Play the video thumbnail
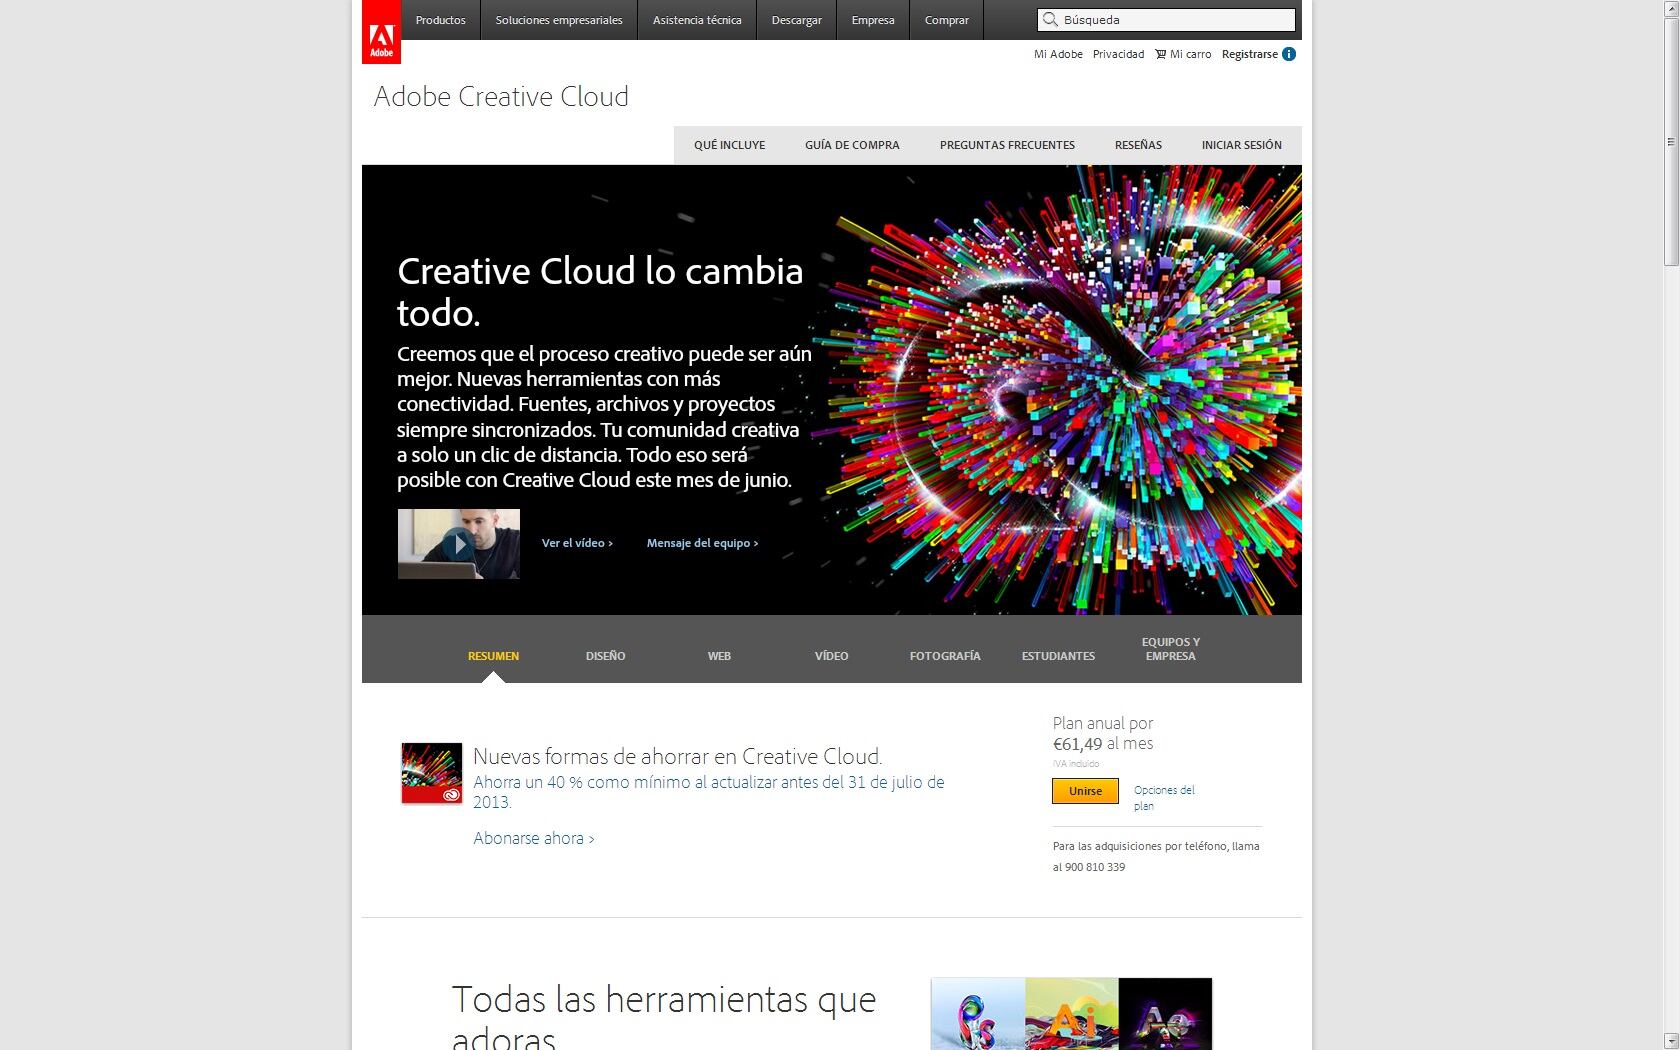1680x1050 pixels. click(459, 544)
